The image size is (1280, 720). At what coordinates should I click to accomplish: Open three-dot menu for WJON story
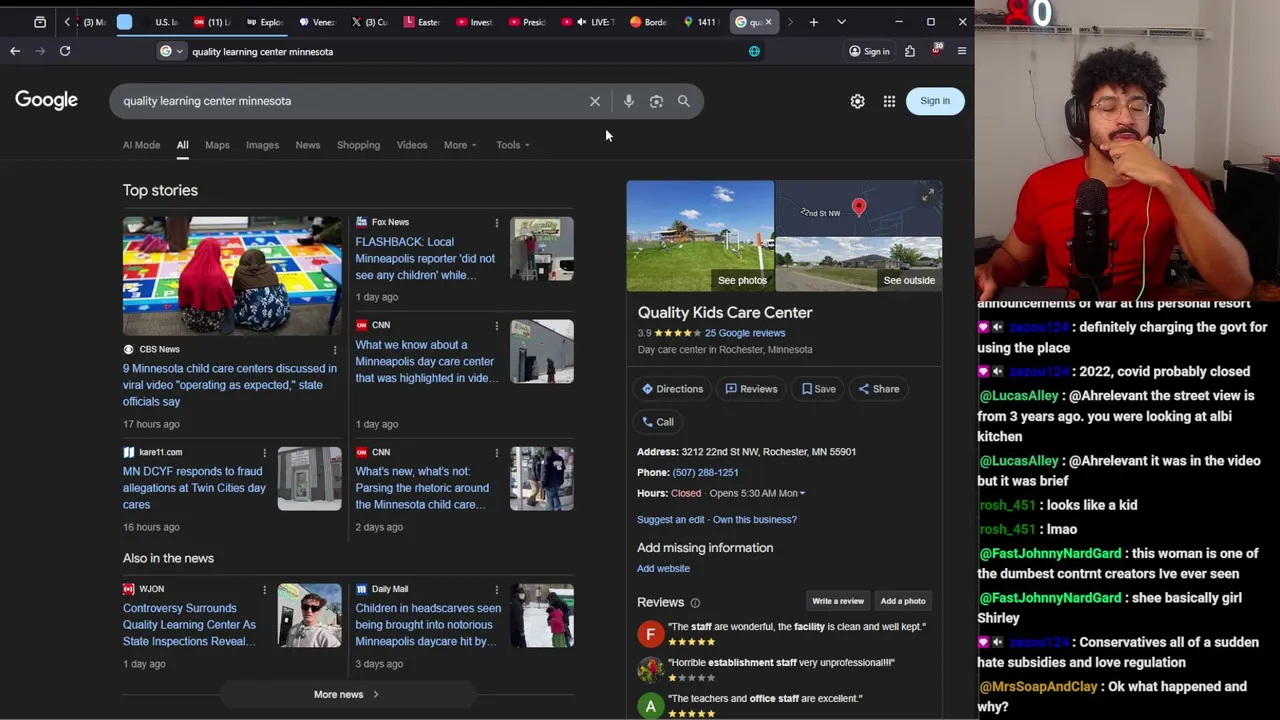click(264, 589)
